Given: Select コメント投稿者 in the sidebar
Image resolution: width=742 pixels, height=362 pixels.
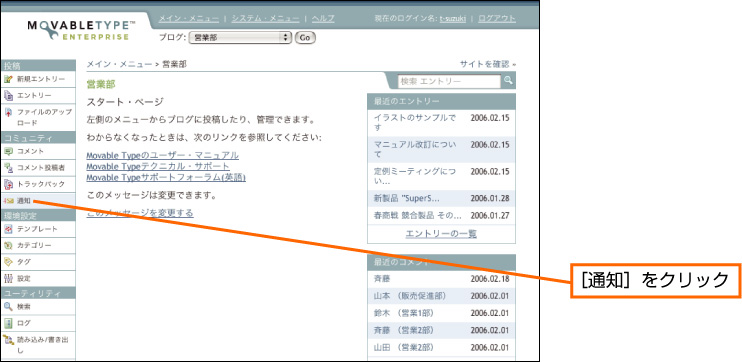Looking at the screenshot, I should 41,168.
